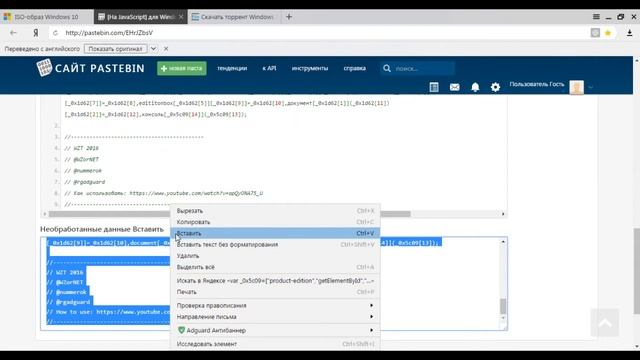Click the YouTube how-to-use link in the code
The width and height of the screenshot is (640, 360).
coord(196,193)
